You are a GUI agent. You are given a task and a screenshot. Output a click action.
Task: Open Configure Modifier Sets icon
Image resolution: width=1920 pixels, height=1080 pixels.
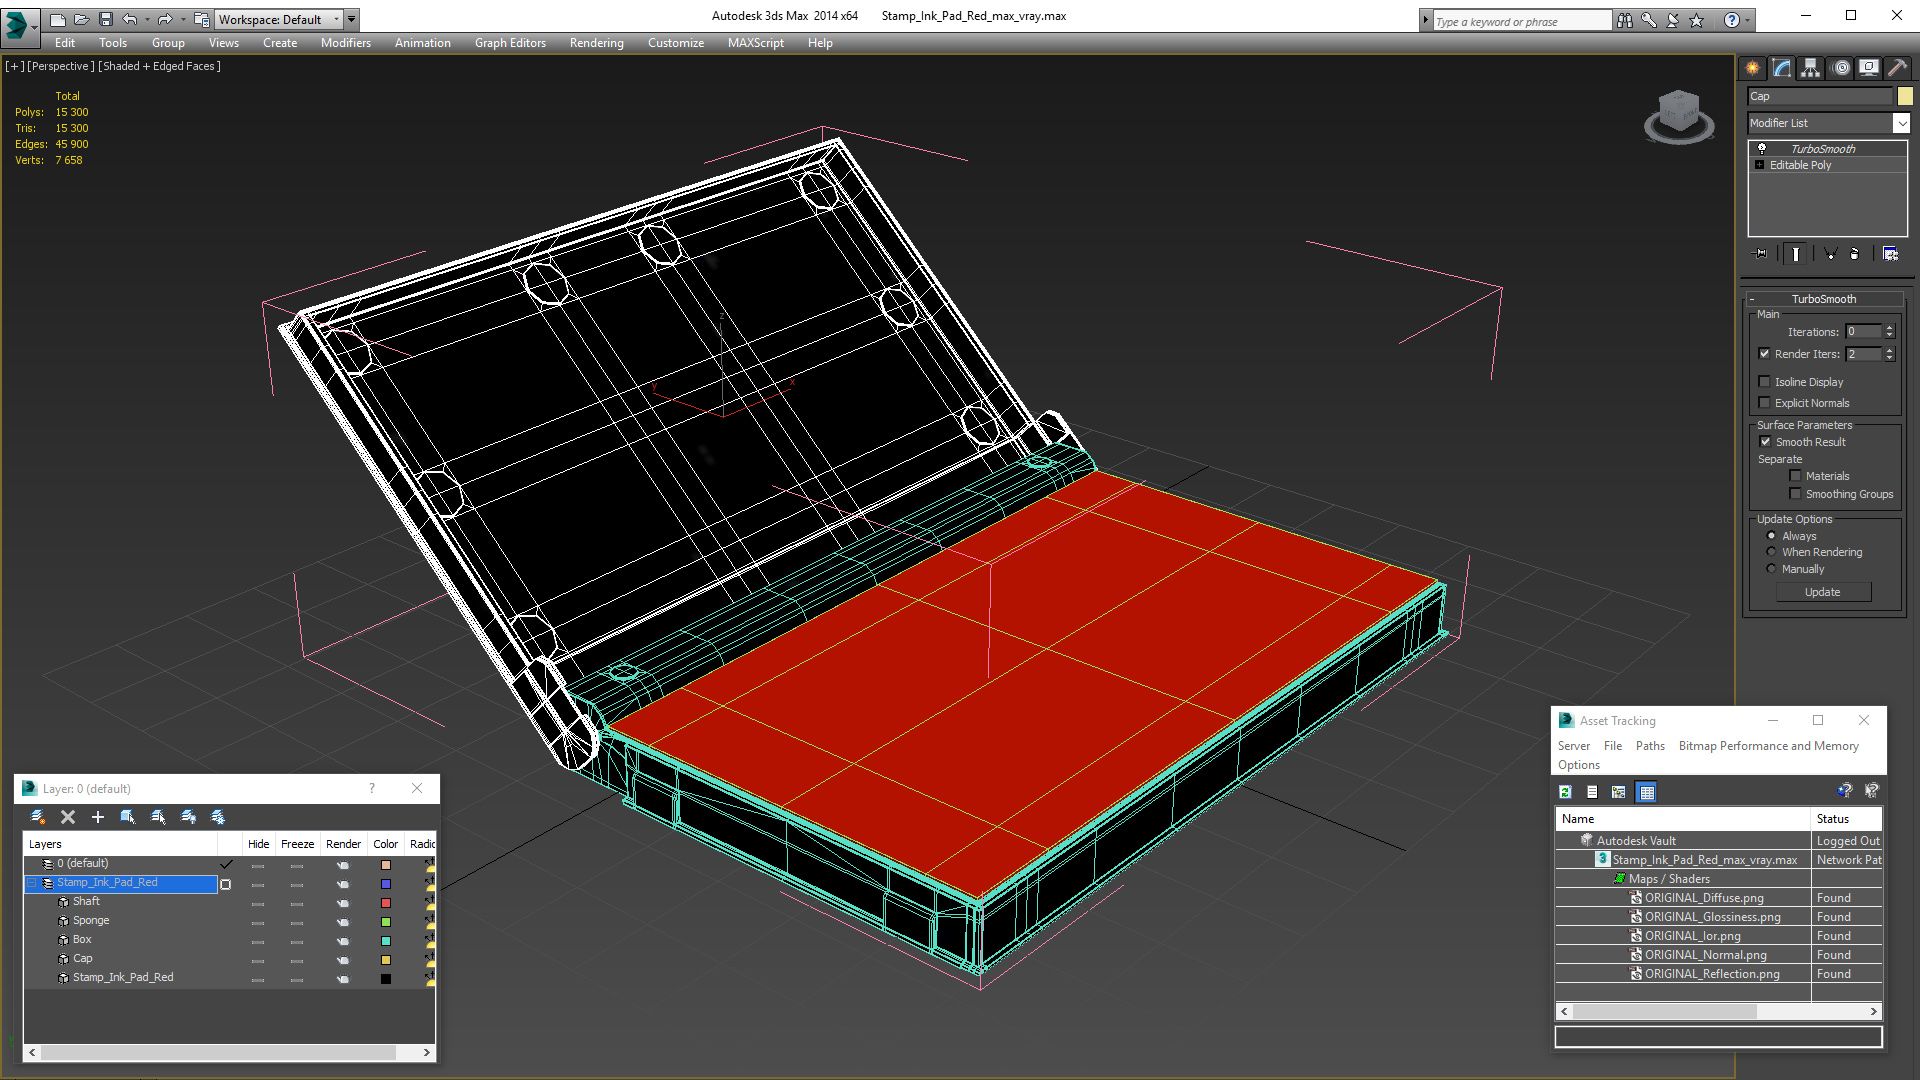coord(1890,254)
